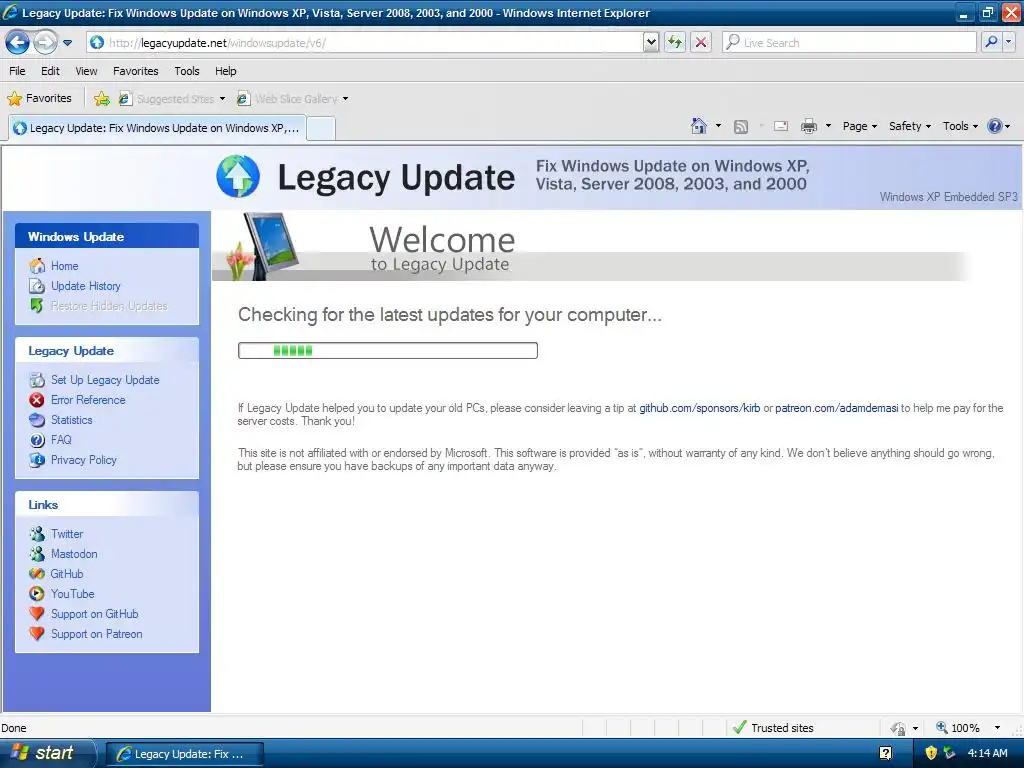
Task: Open the Page command menu
Action: (859, 126)
